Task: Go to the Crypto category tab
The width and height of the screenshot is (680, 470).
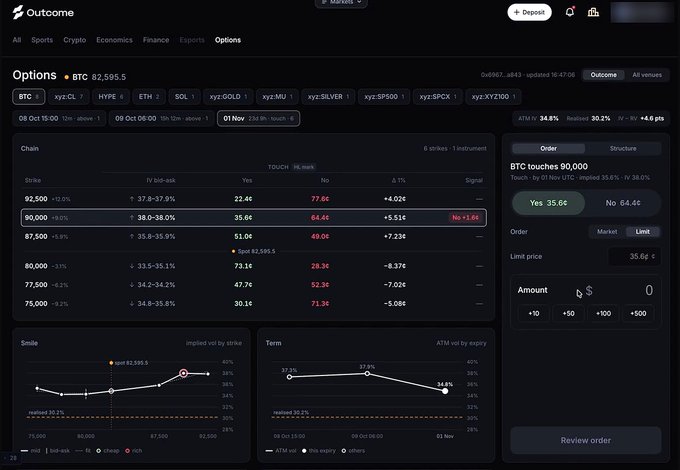Action: point(75,40)
